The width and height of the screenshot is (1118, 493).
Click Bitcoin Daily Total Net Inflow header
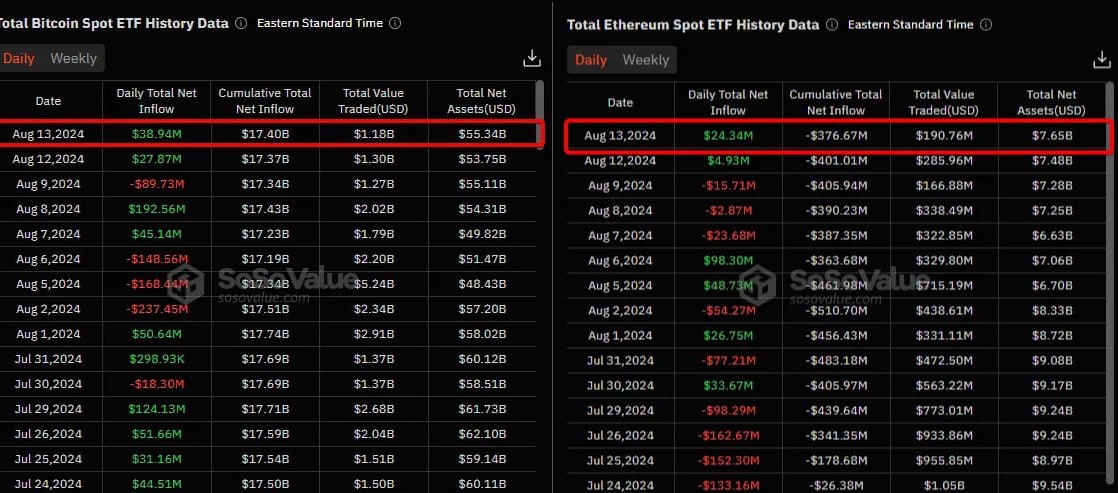tap(156, 101)
